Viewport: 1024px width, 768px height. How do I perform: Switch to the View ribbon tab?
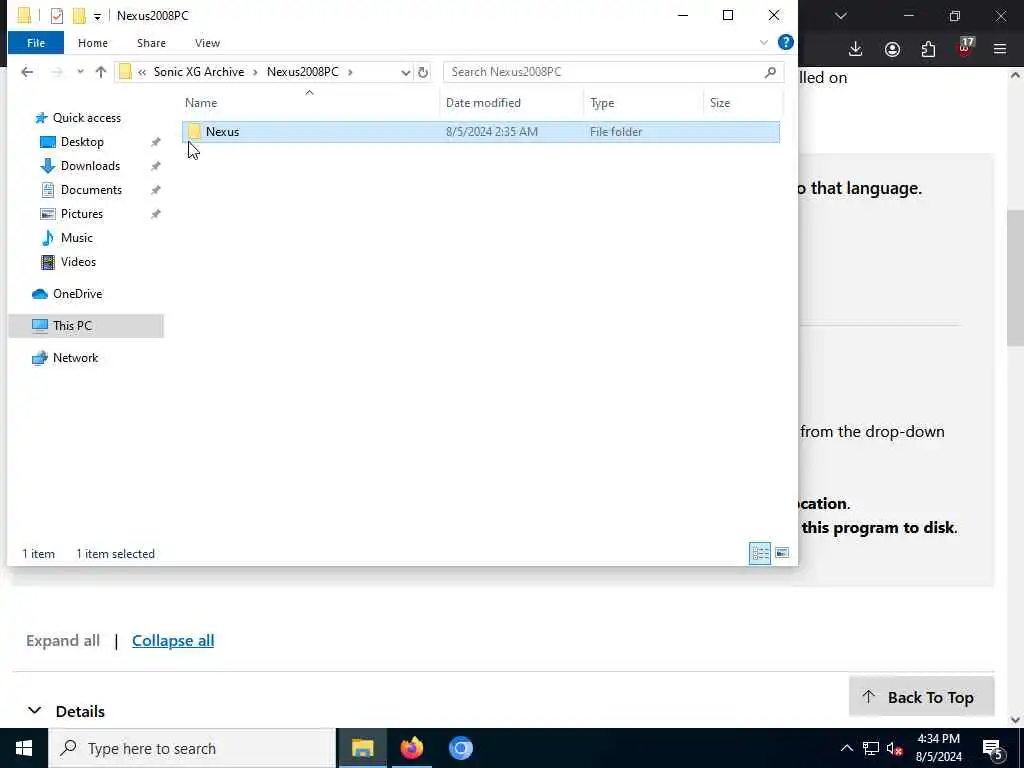coord(207,43)
